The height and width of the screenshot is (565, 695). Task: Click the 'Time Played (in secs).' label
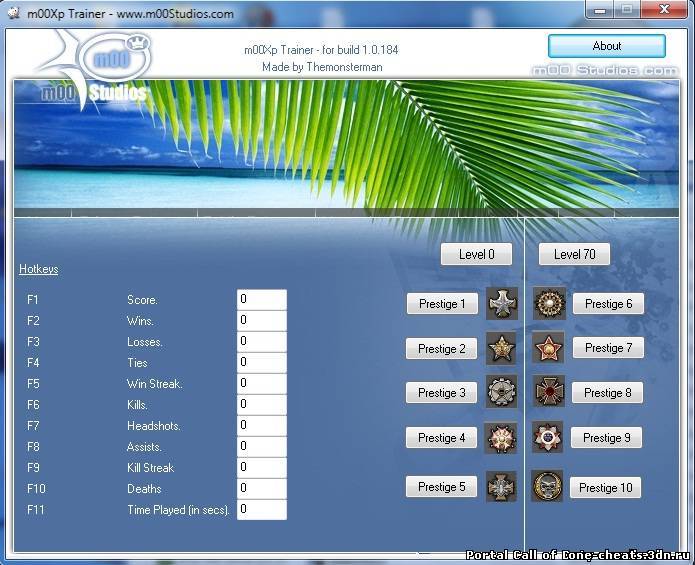point(179,510)
